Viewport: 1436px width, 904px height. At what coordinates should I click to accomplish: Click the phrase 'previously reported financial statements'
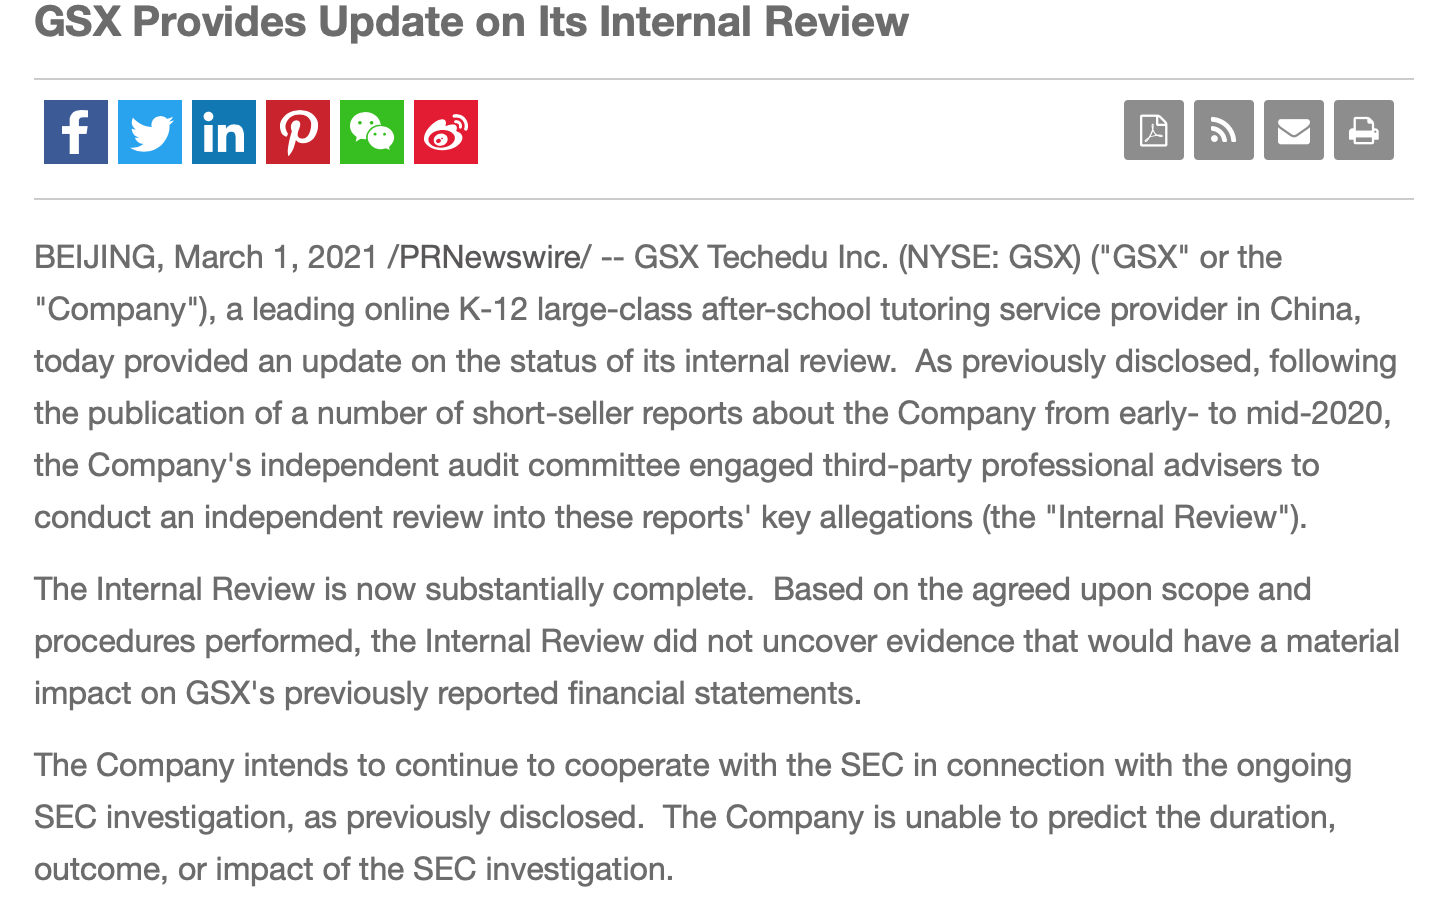(x=570, y=693)
